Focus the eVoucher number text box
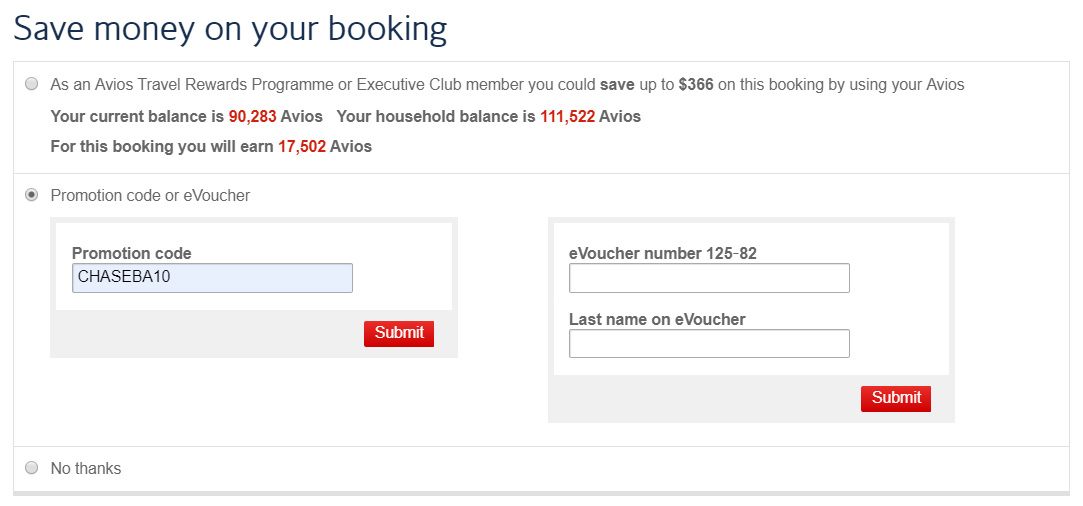1083x506 pixels. pyautogui.click(x=709, y=278)
